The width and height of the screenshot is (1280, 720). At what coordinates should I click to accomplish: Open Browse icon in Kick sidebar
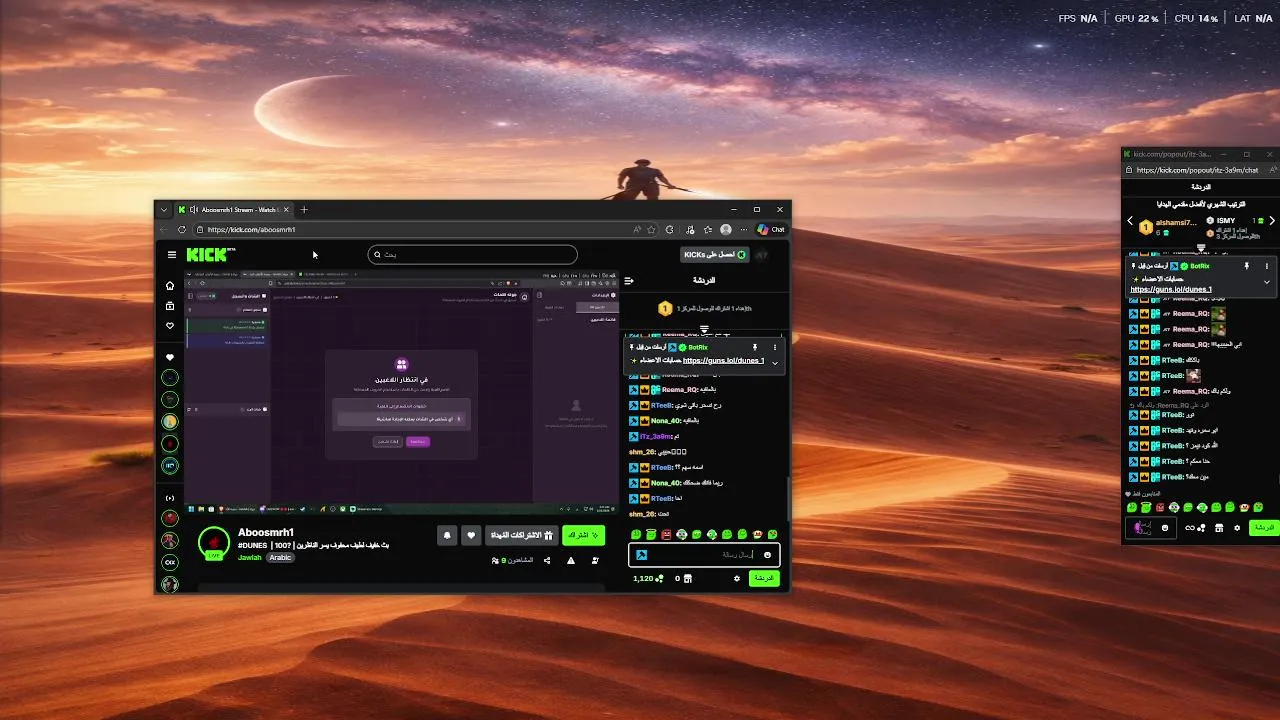tap(170, 306)
